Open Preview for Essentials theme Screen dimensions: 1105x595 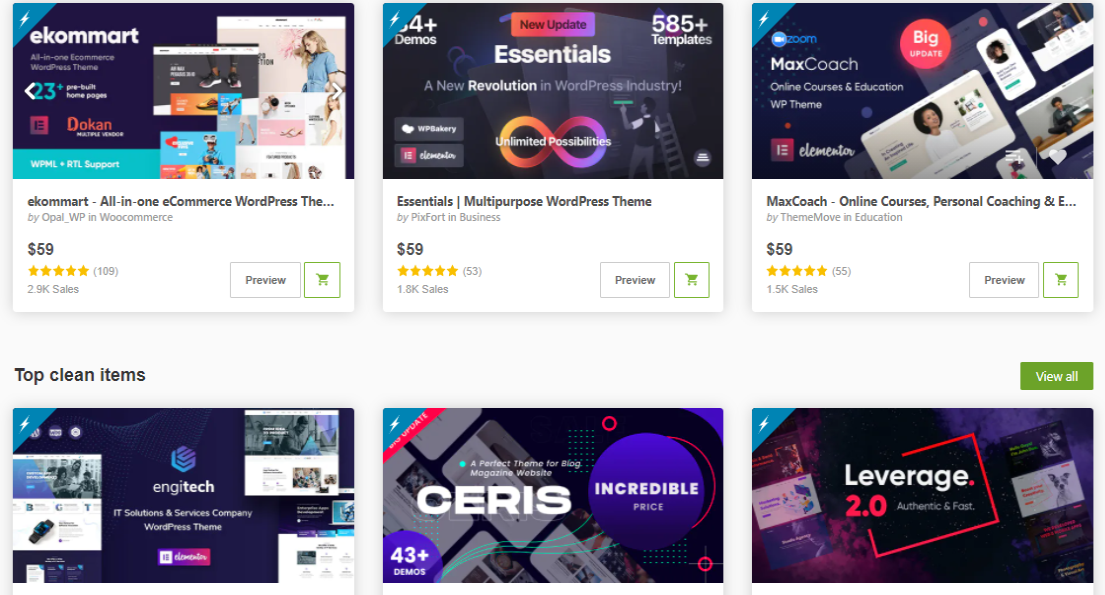pos(635,280)
